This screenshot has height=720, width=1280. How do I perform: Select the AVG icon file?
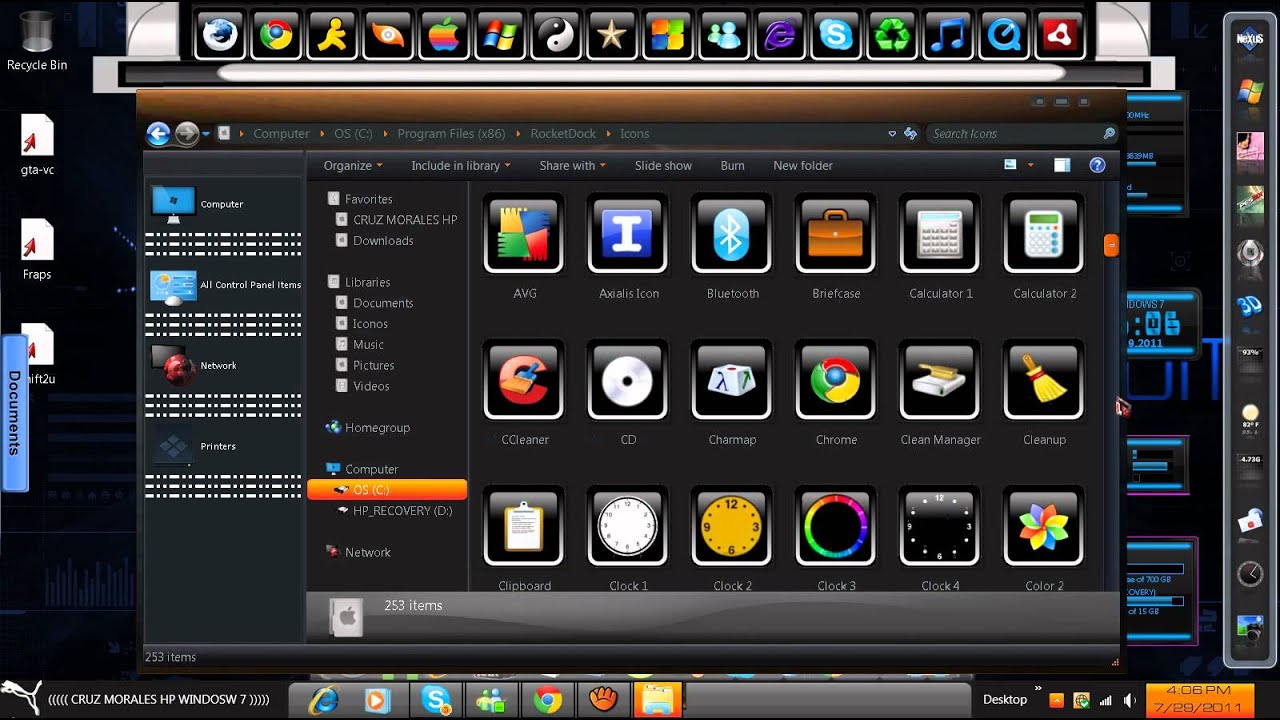pos(524,245)
